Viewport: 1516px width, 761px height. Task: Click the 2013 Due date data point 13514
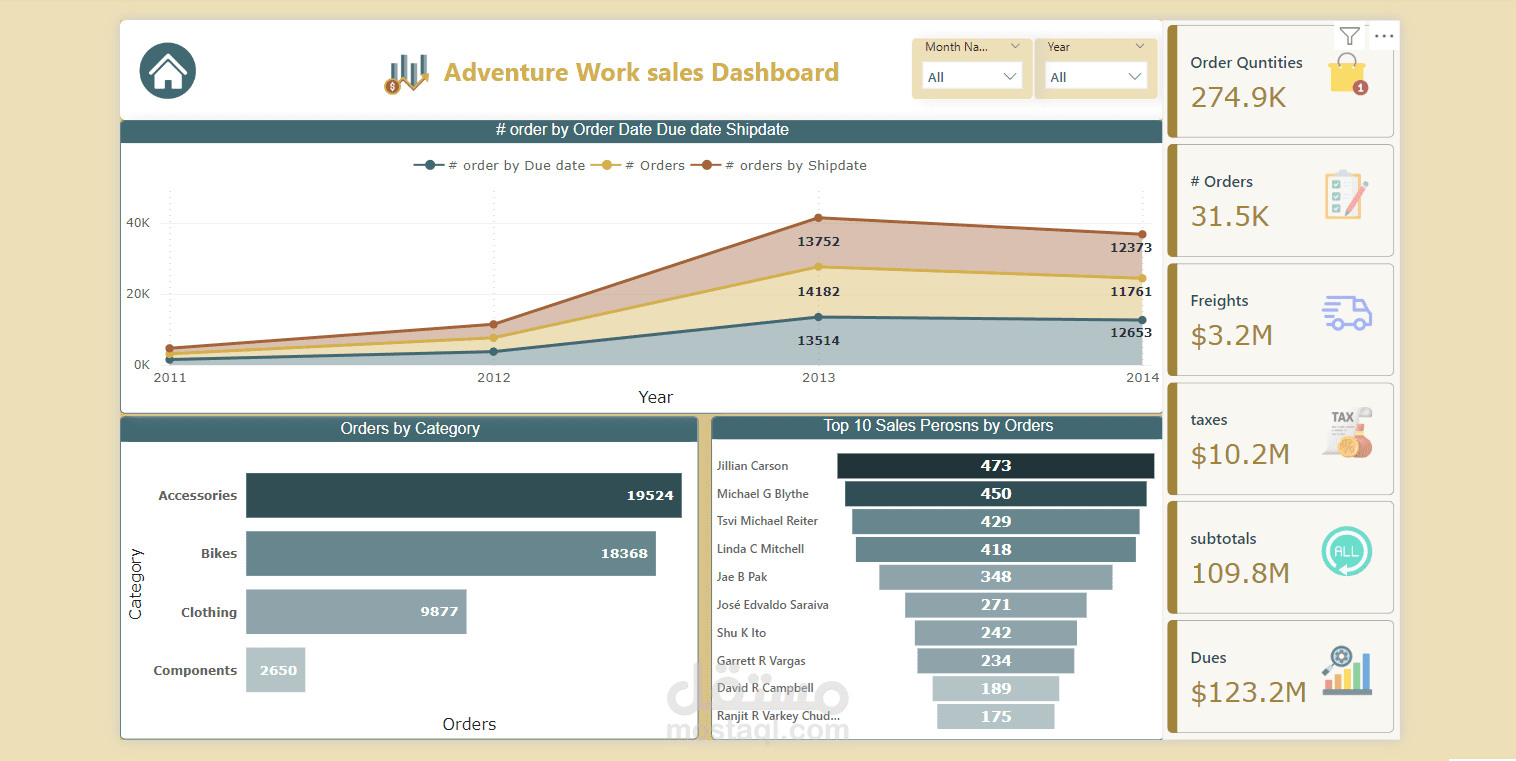point(818,317)
